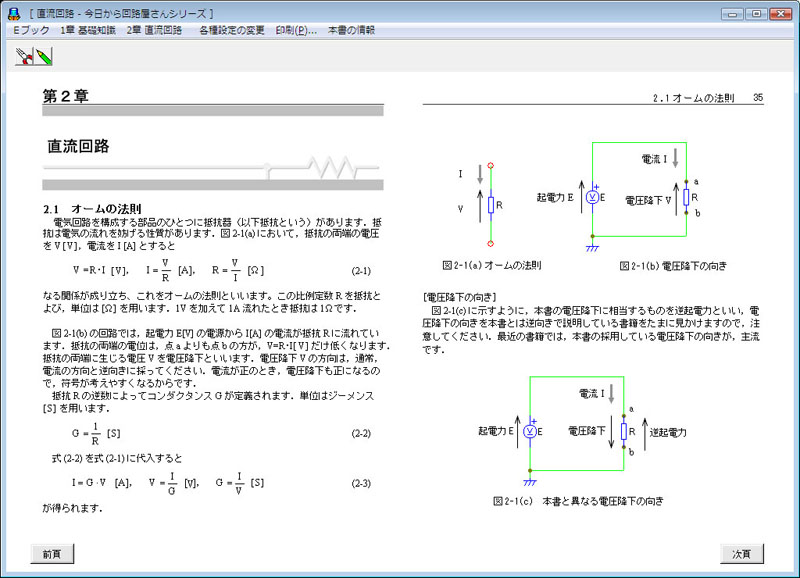Click the formula V = R·I [V]
This screenshot has width=800, height=578.
pyautogui.click(x=101, y=270)
